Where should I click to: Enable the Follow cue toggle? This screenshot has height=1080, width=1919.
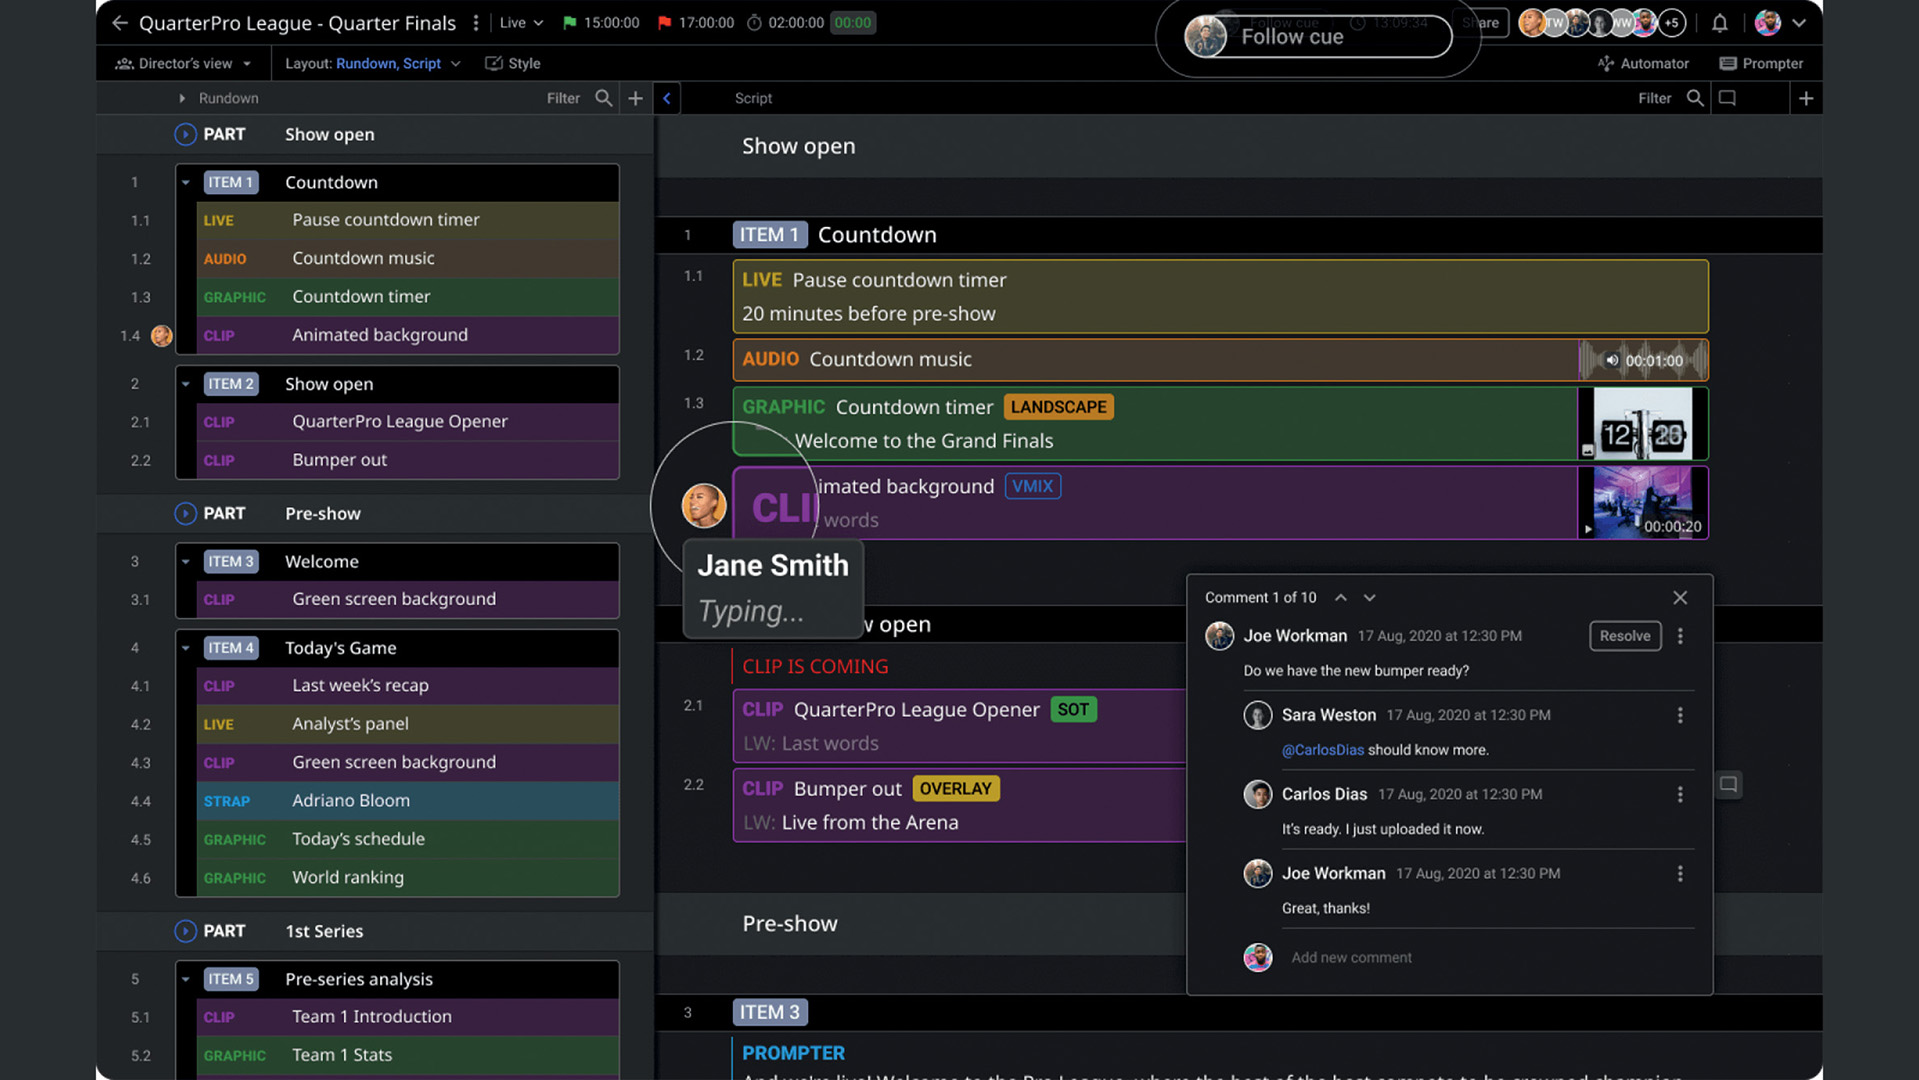click(1317, 37)
